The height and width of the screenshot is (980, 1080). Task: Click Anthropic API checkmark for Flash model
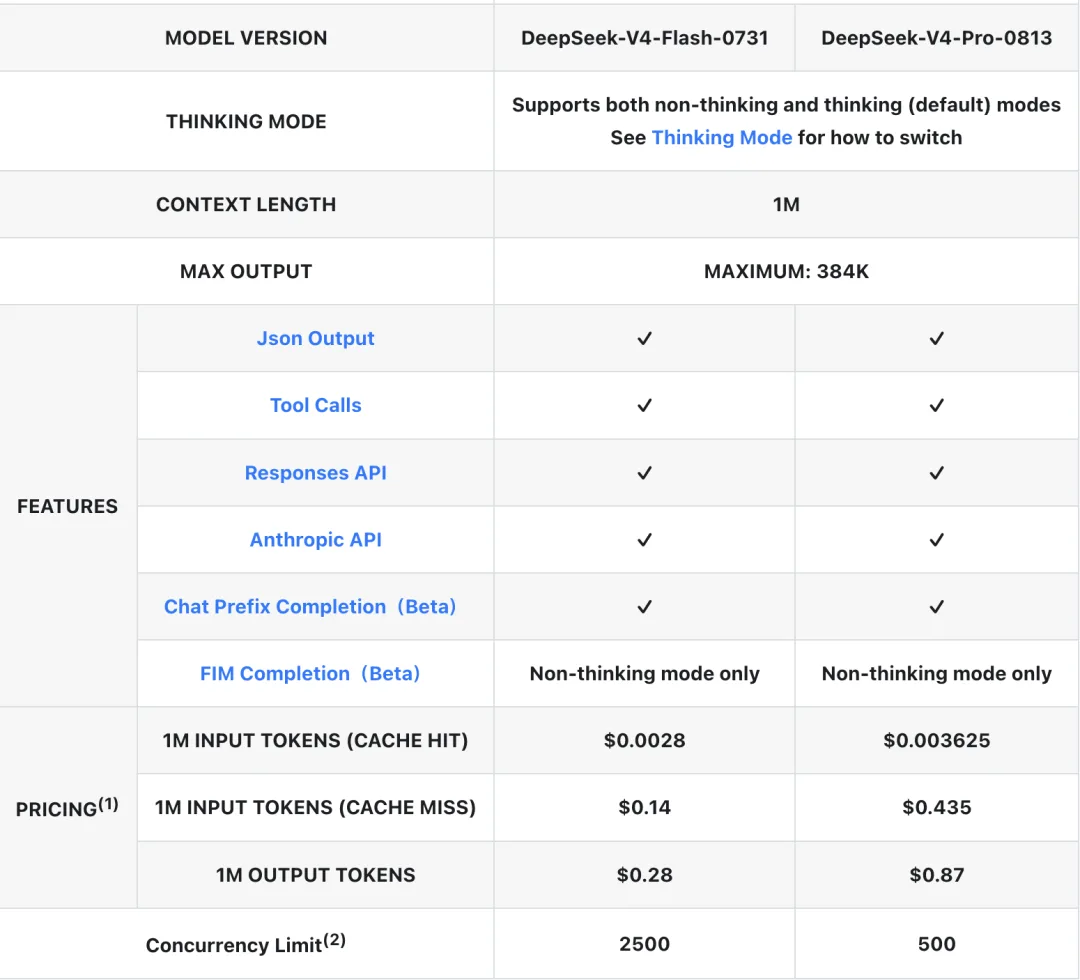pos(644,539)
